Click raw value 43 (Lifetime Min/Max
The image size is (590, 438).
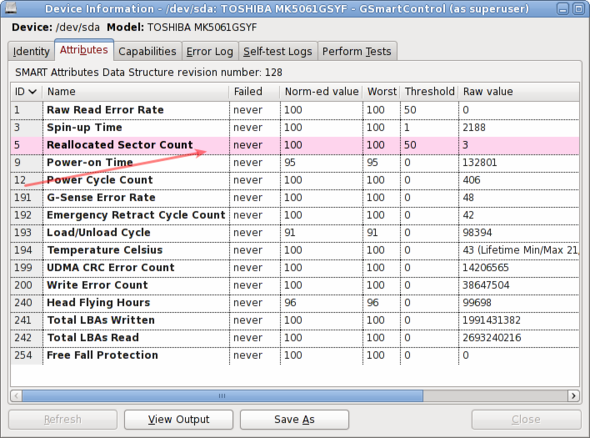pos(520,250)
